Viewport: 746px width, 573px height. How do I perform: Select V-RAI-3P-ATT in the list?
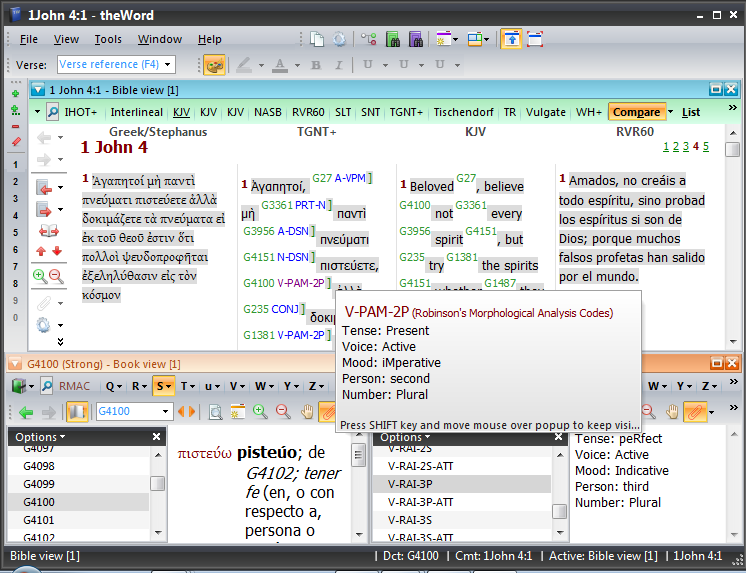tap(461, 502)
